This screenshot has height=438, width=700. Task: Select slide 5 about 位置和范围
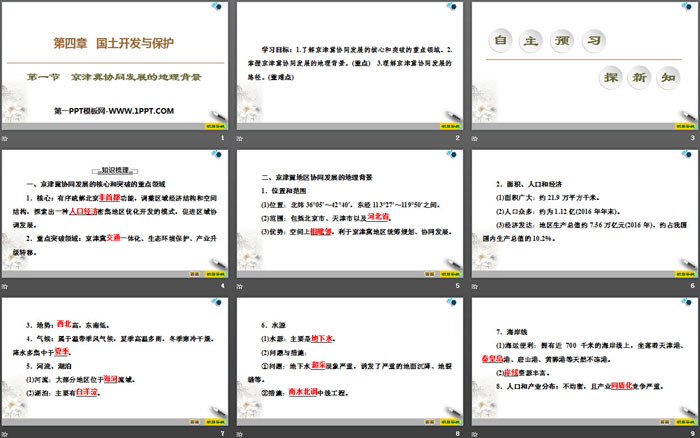(x=350, y=213)
